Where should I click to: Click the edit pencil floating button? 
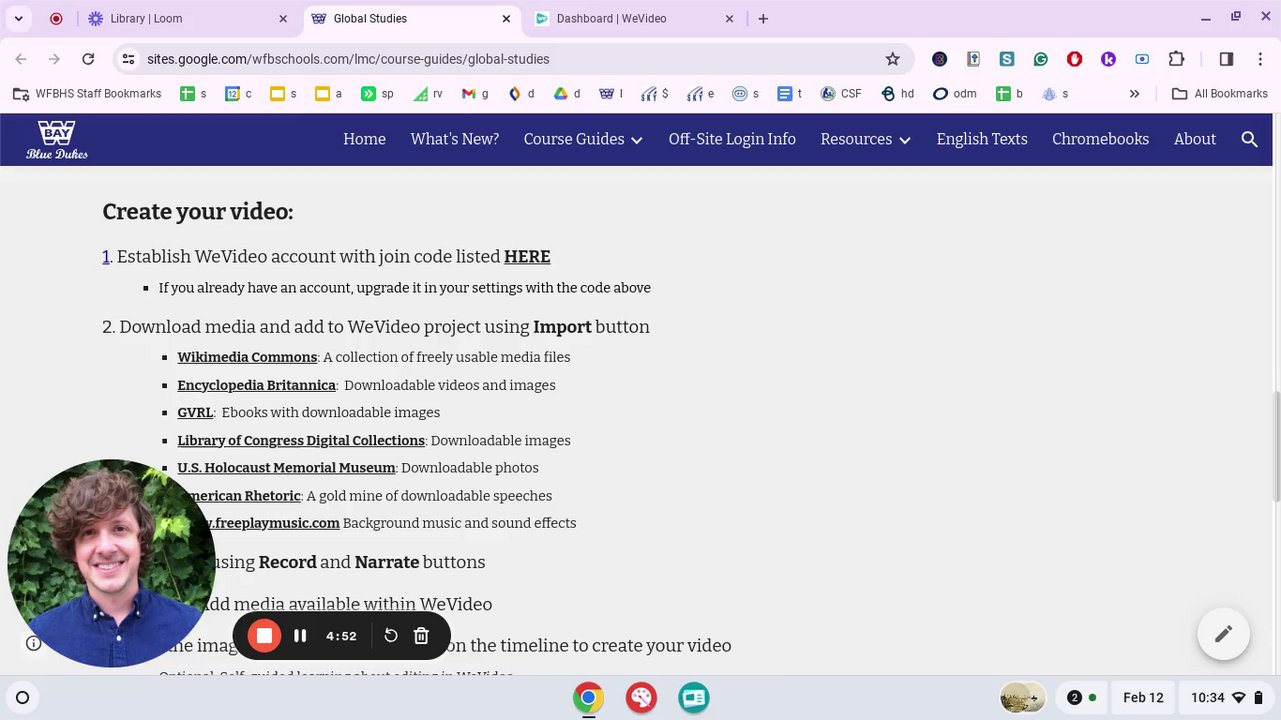[1223, 634]
